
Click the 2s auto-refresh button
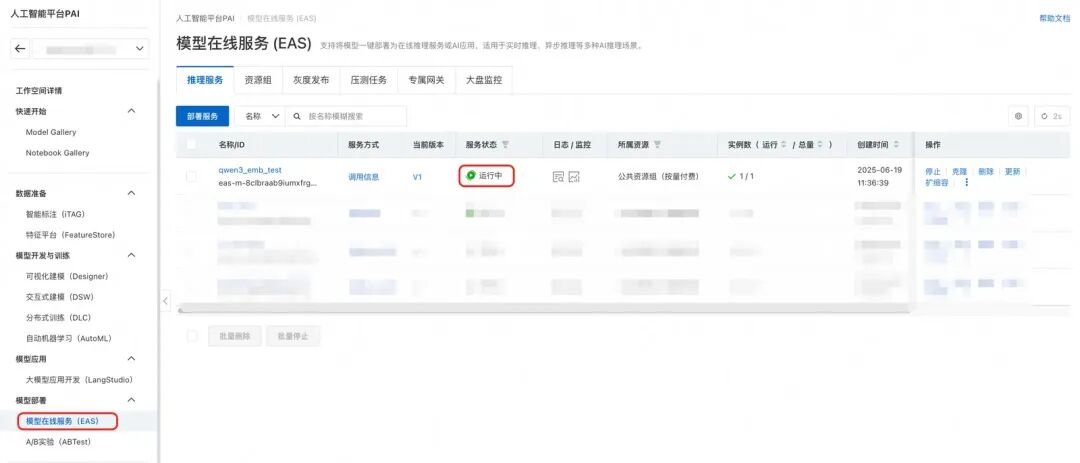click(1051, 116)
